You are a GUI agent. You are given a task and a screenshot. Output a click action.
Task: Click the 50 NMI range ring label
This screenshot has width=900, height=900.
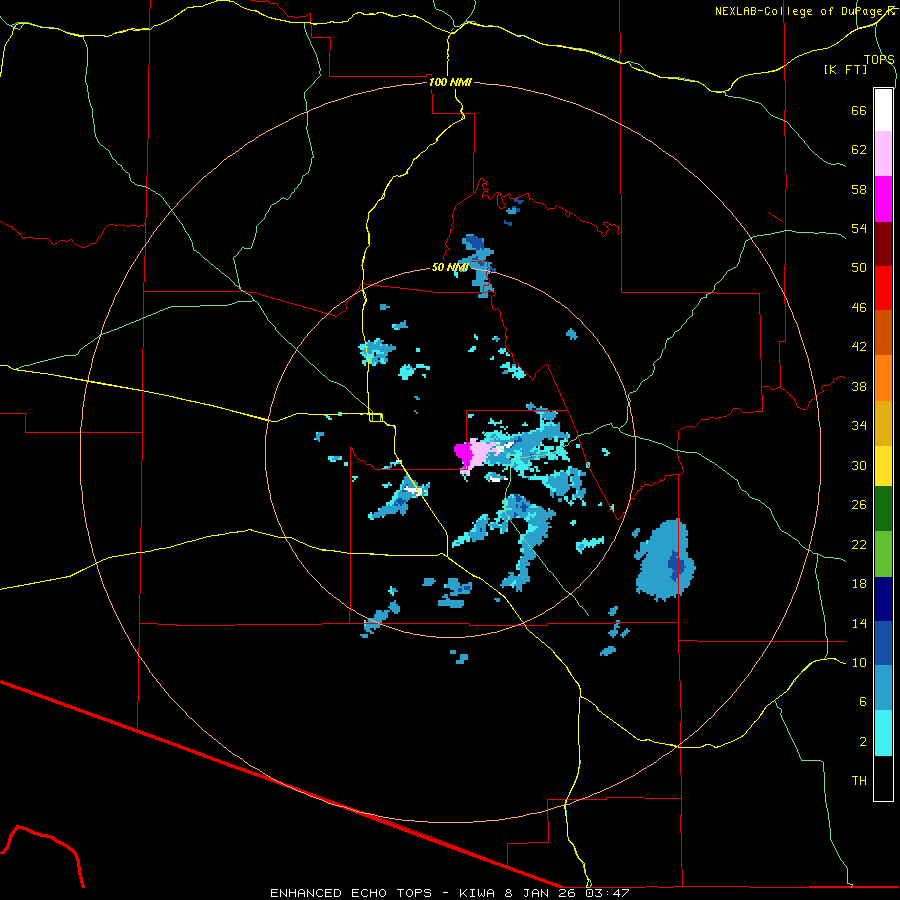tap(450, 267)
